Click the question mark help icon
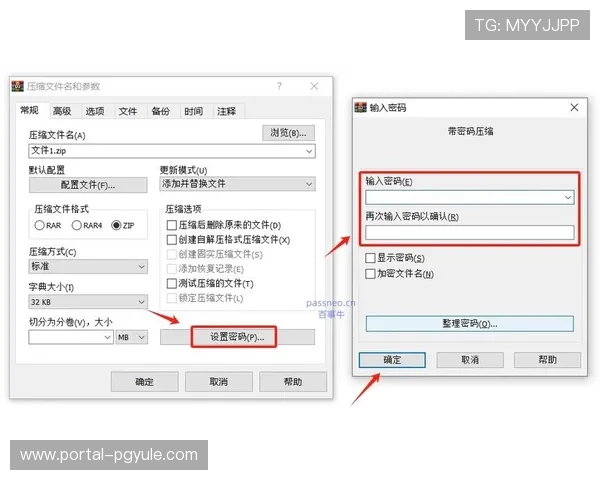The width and height of the screenshot is (600, 480). (279, 86)
